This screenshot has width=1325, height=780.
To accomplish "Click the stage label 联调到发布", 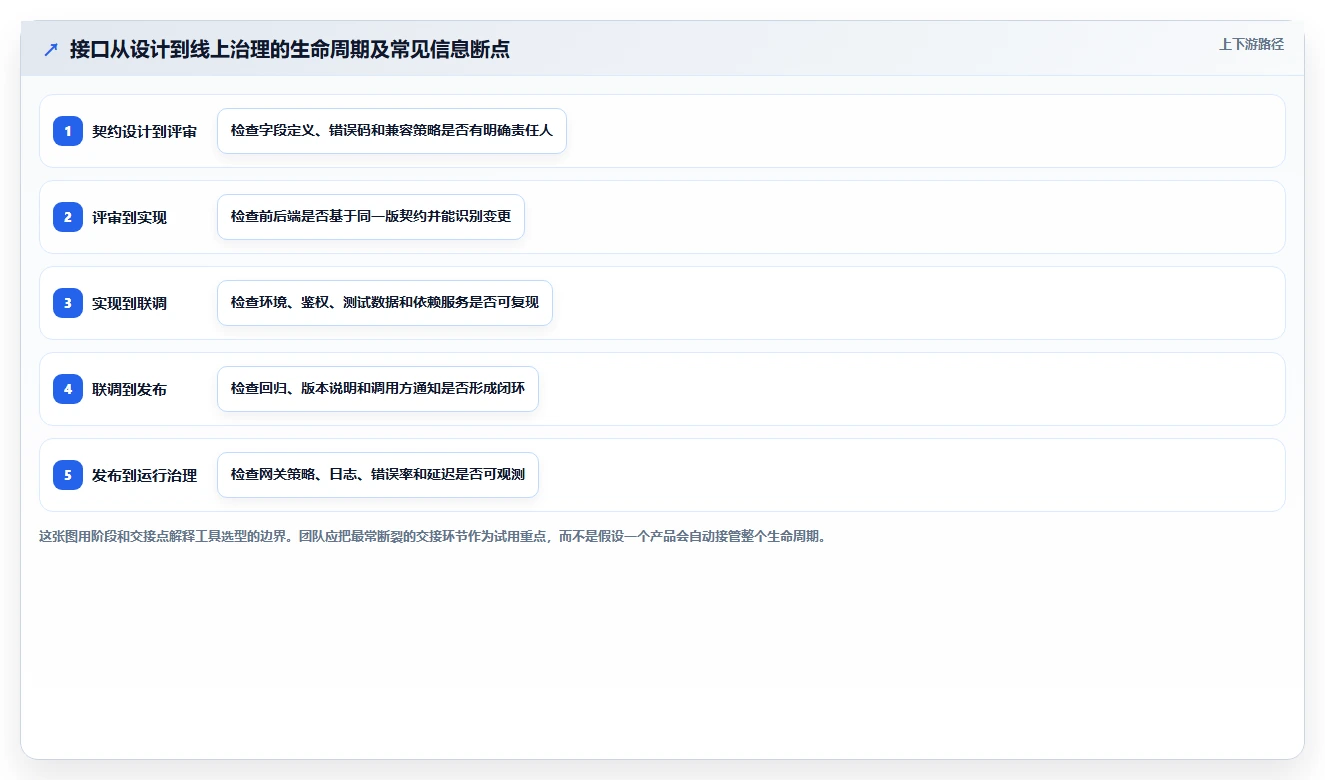I will click(129, 390).
